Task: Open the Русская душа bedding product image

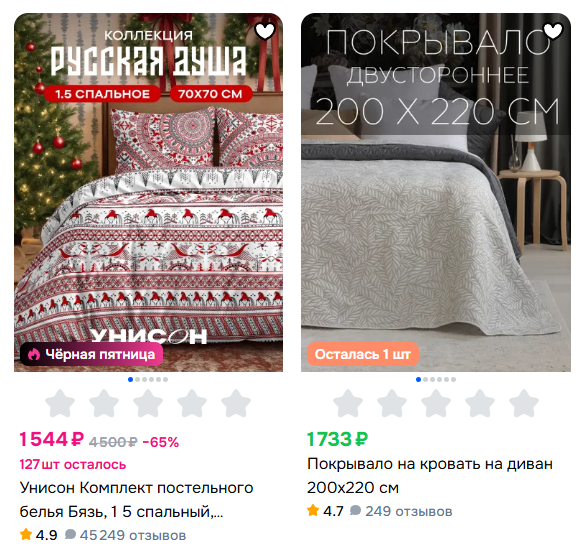Action: coord(149,192)
